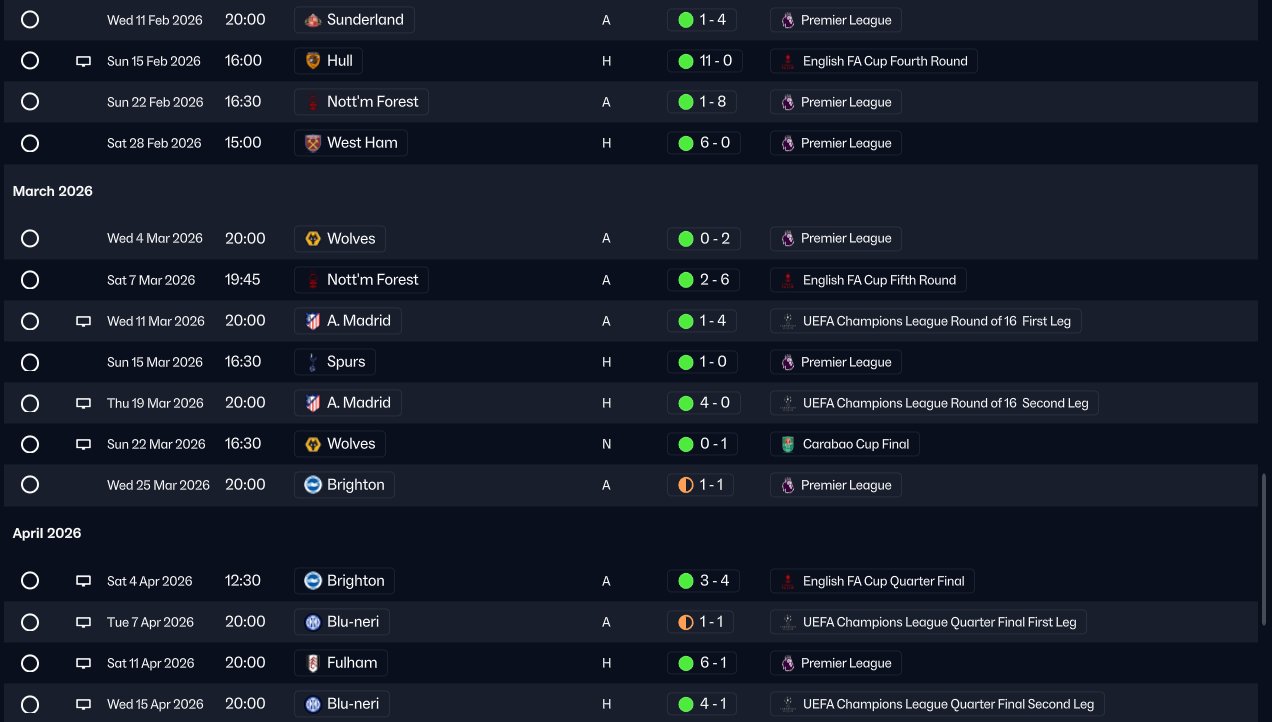Open the 1 - 8 result at Nott'm Forest
This screenshot has height=722, width=1272.
[704, 102]
